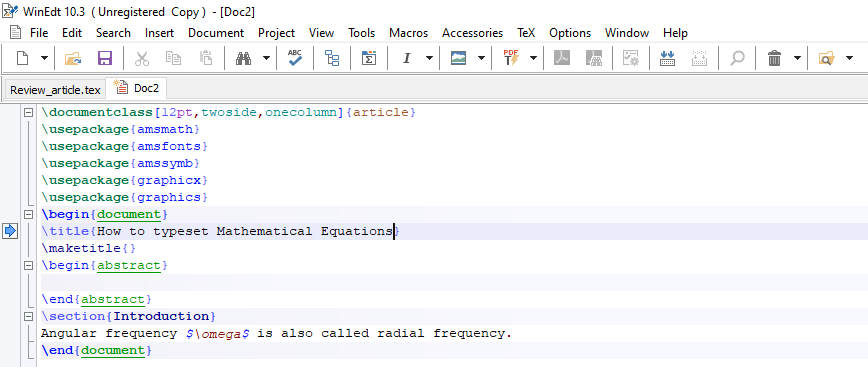Click the binoculars Find icon

244,58
